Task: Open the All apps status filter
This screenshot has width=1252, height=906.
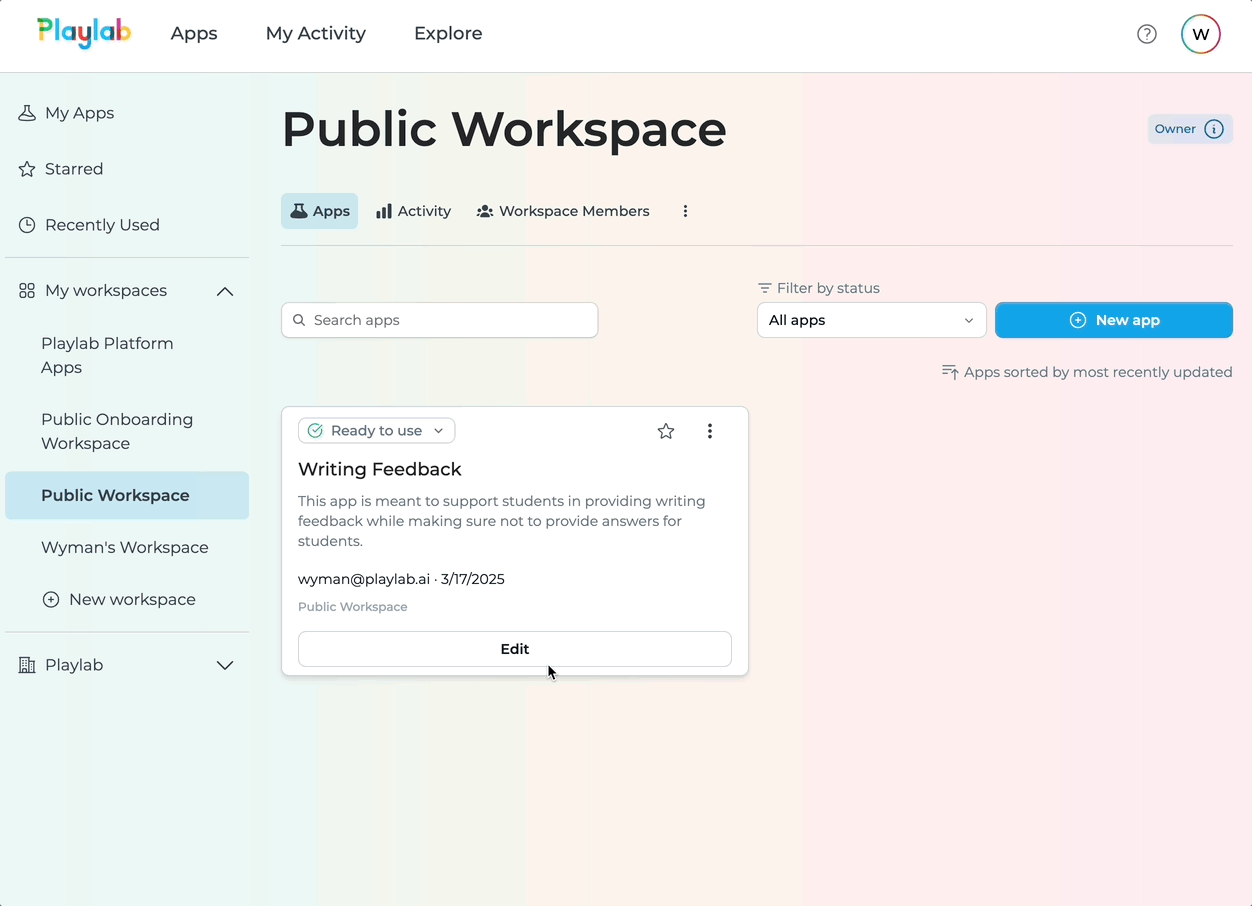Action: click(x=872, y=320)
